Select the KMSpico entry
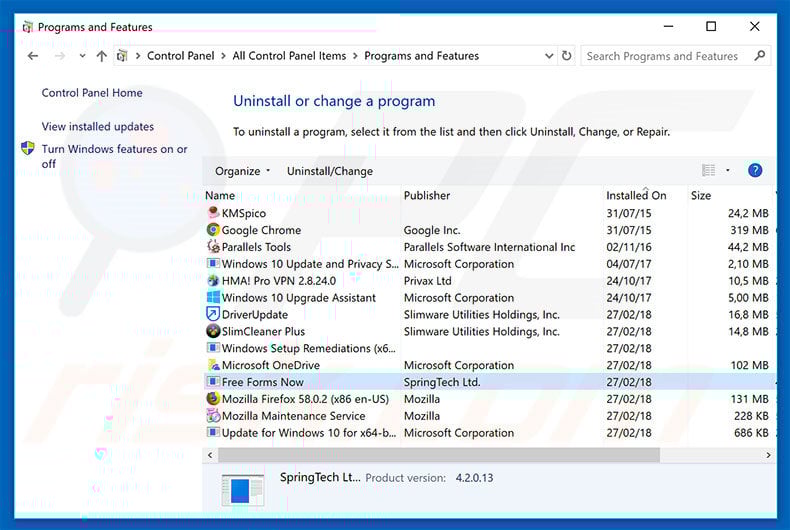Image resolution: width=790 pixels, height=530 pixels. point(489,213)
